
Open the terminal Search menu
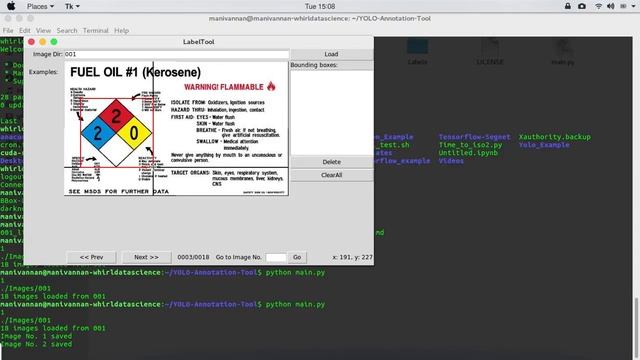[67, 31]
